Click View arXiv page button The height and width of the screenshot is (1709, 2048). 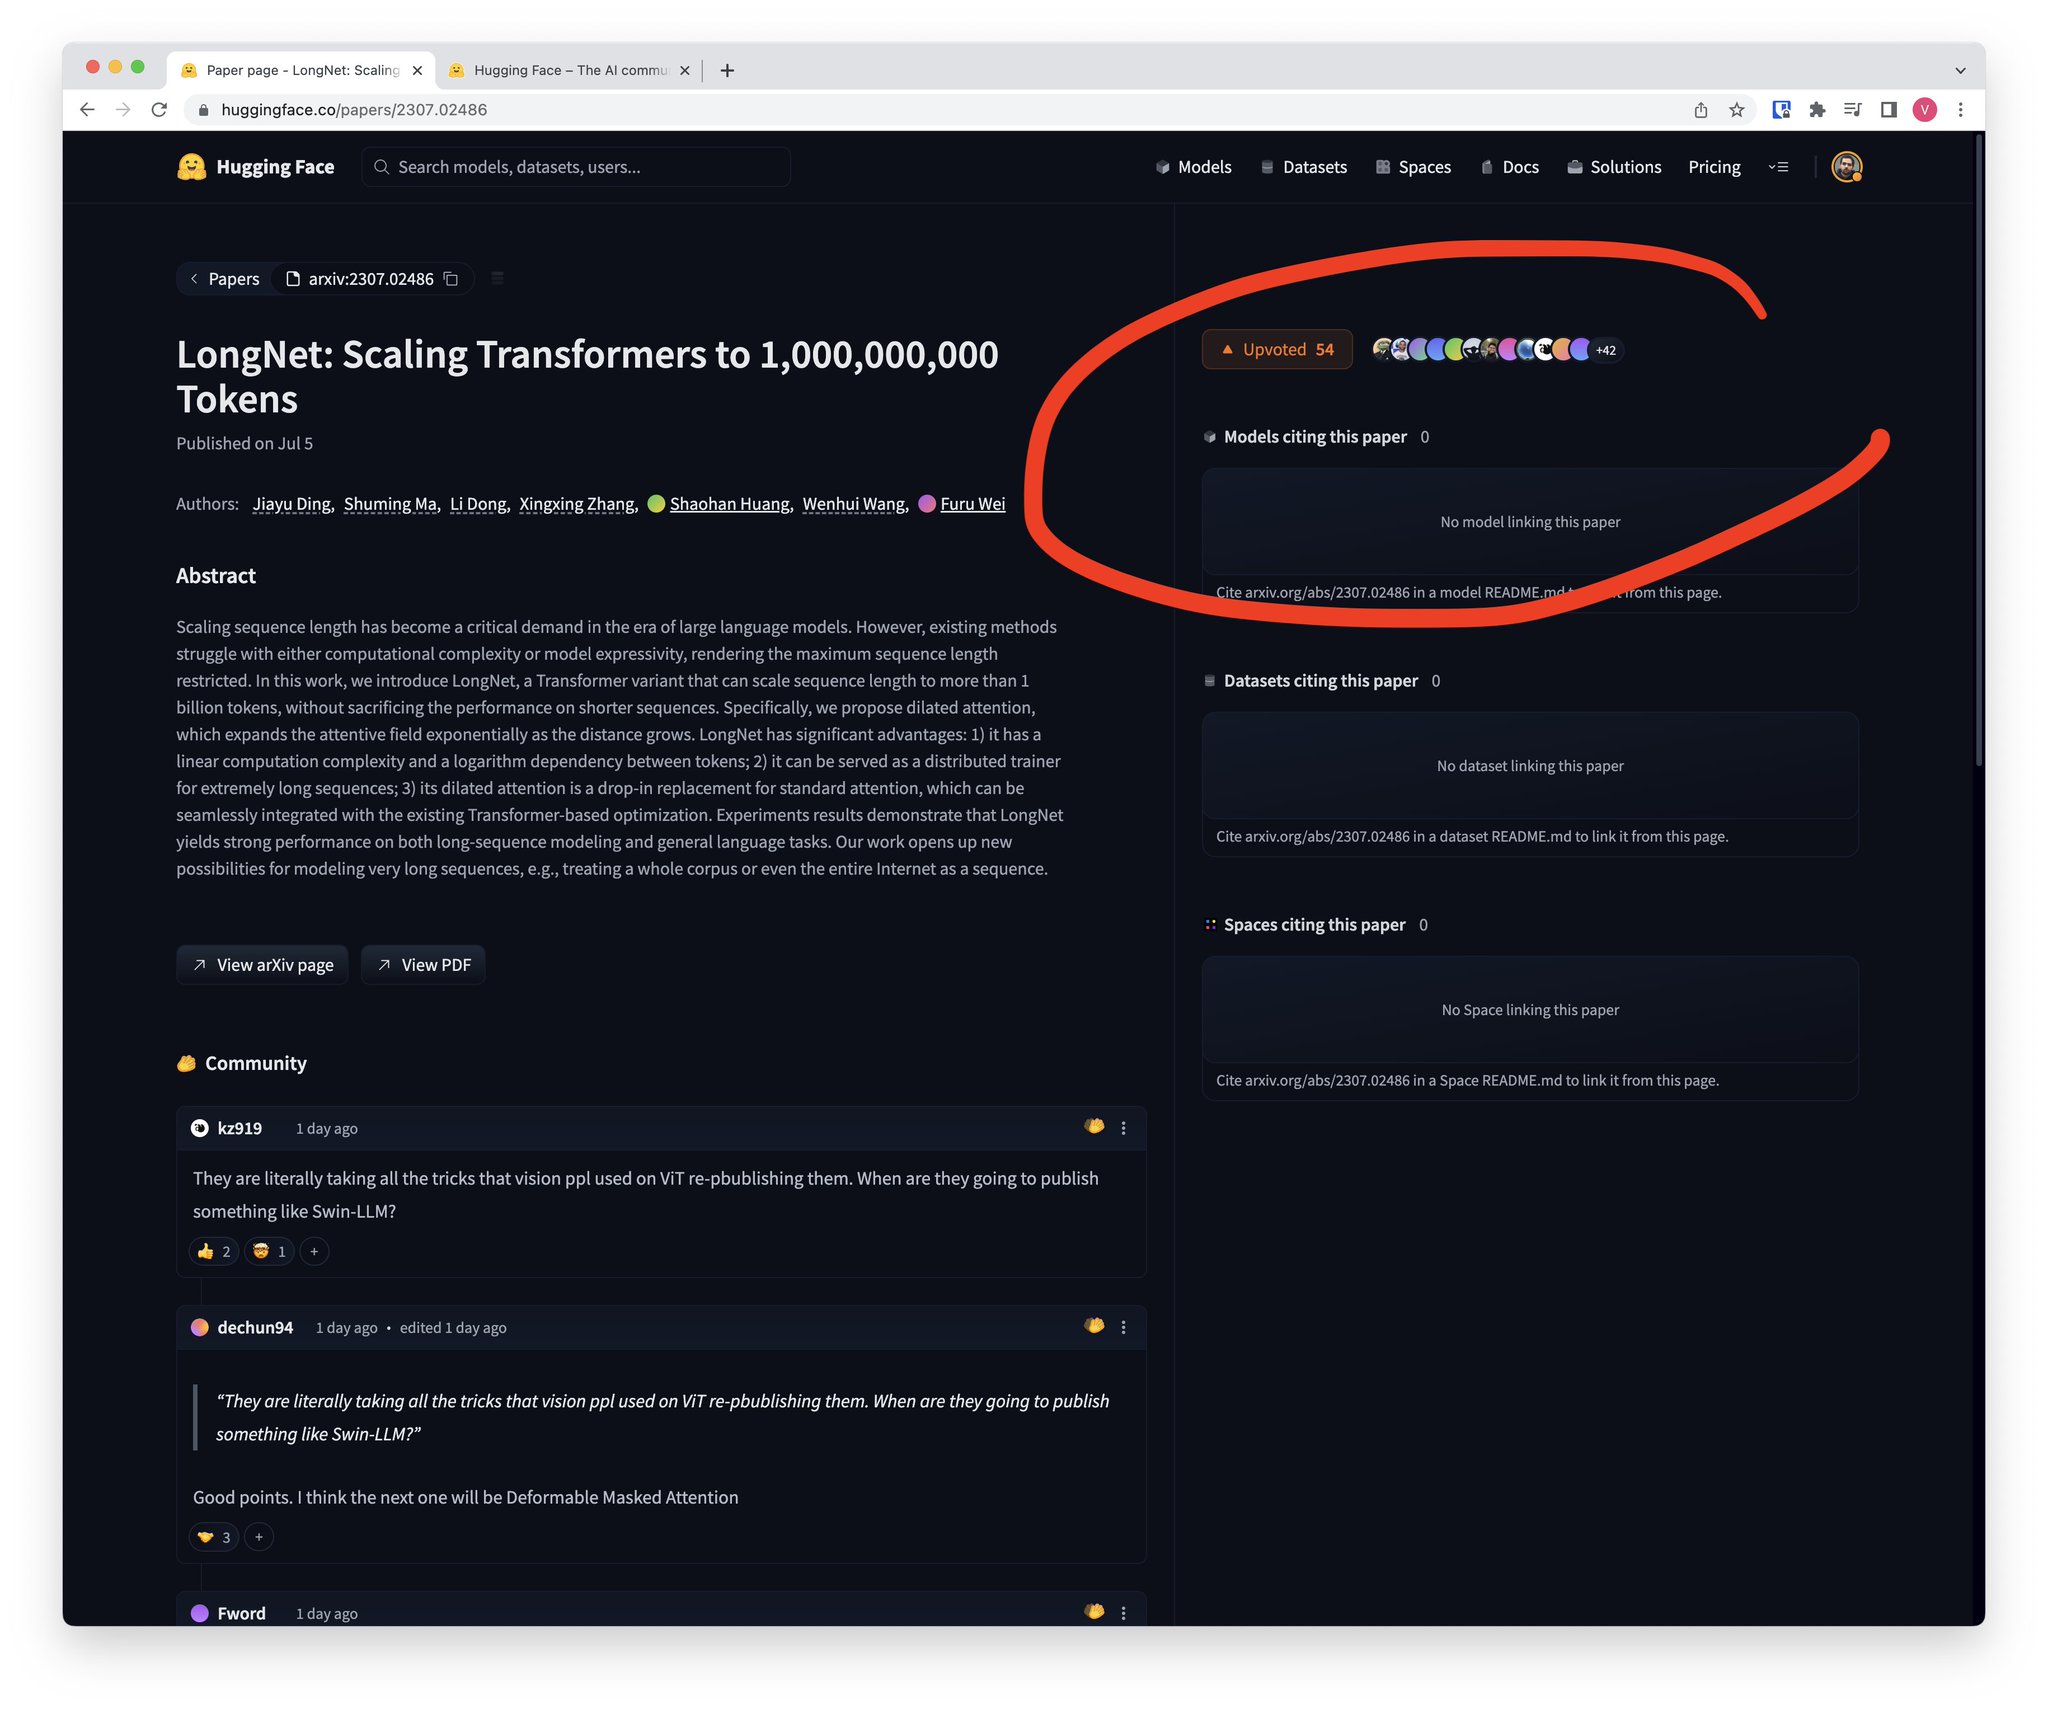pos(262,965)
